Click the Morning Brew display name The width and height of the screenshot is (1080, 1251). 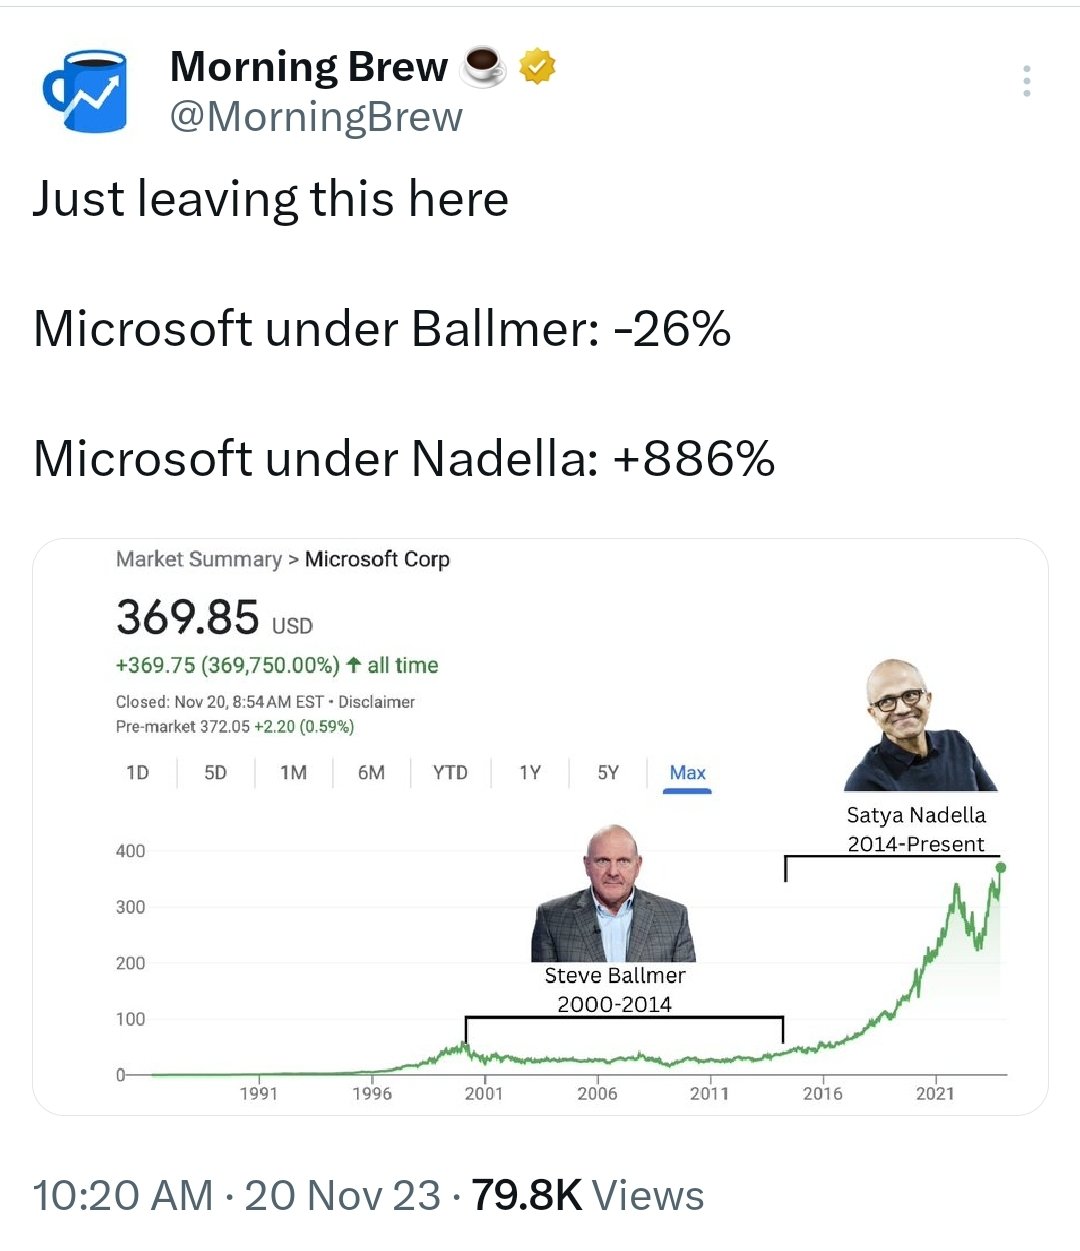click(x=308, y=67)
